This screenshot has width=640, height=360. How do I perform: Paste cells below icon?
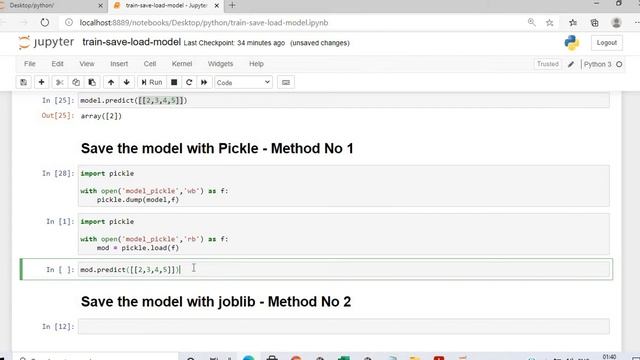[92, 82]
